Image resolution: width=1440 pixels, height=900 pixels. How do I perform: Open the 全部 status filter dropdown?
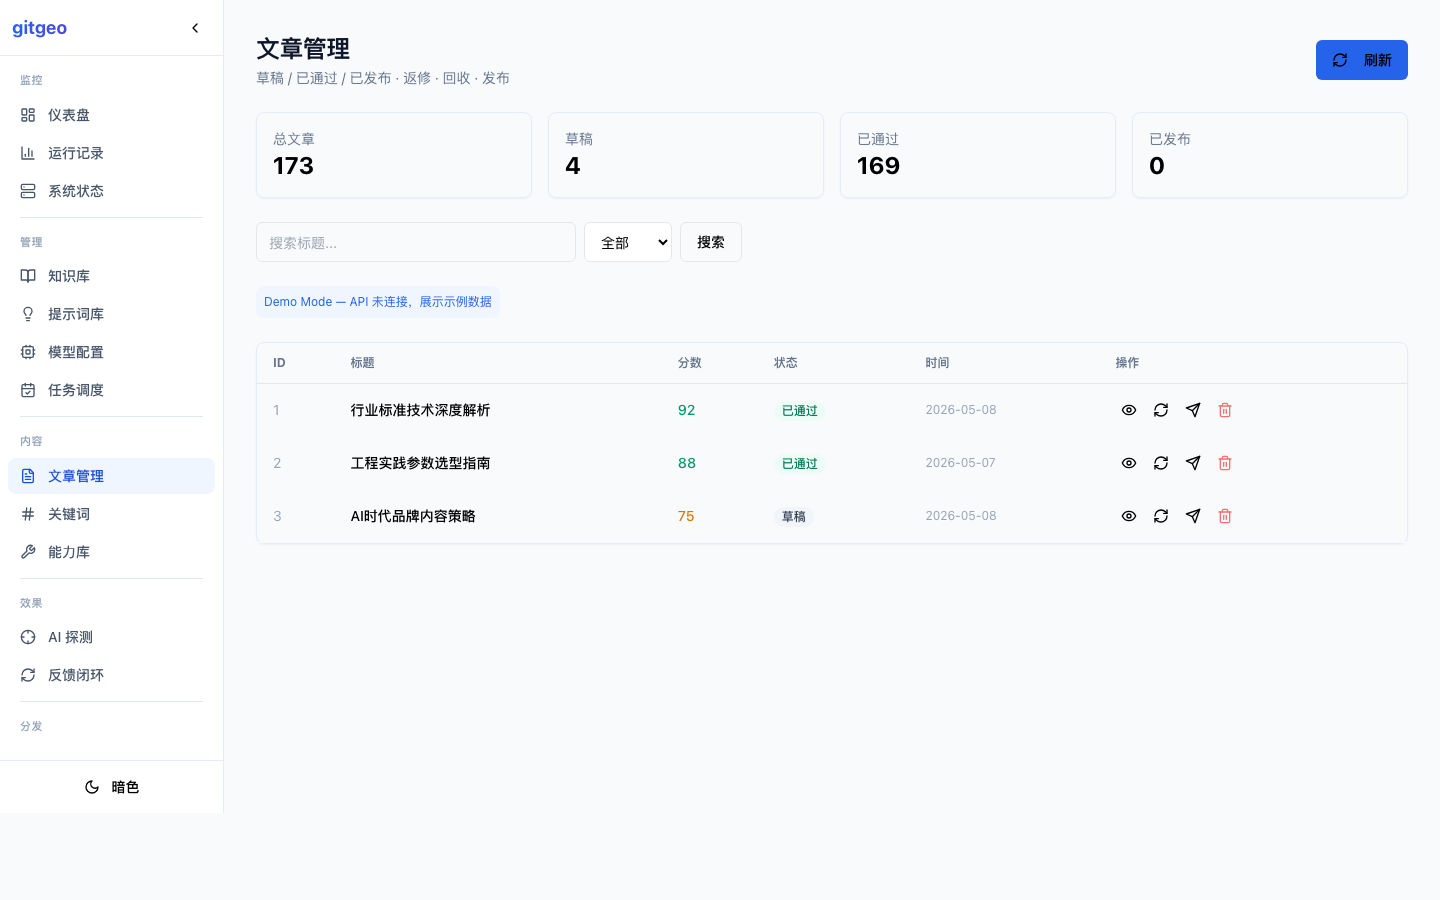click(628, 242)
